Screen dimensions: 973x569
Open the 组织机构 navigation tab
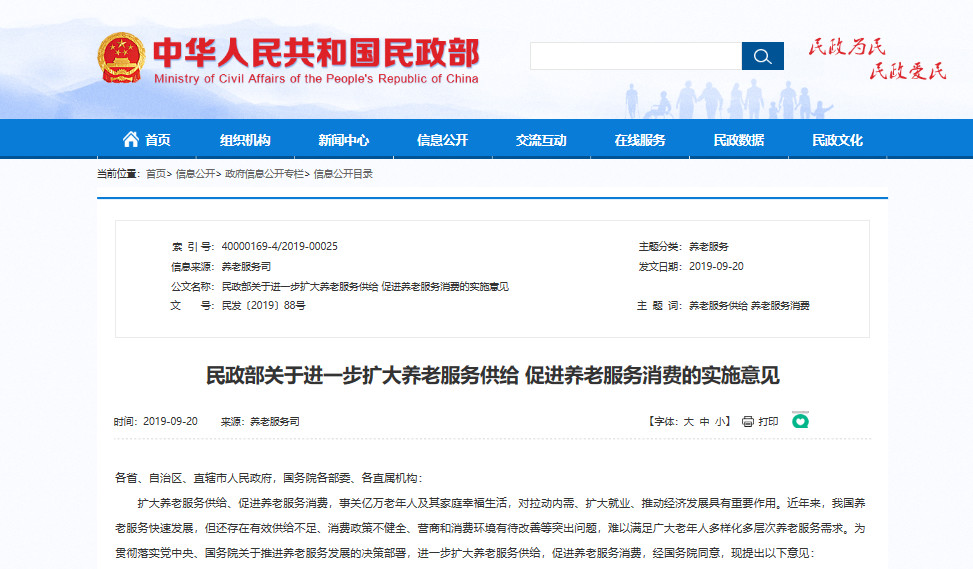click(245, 140)
